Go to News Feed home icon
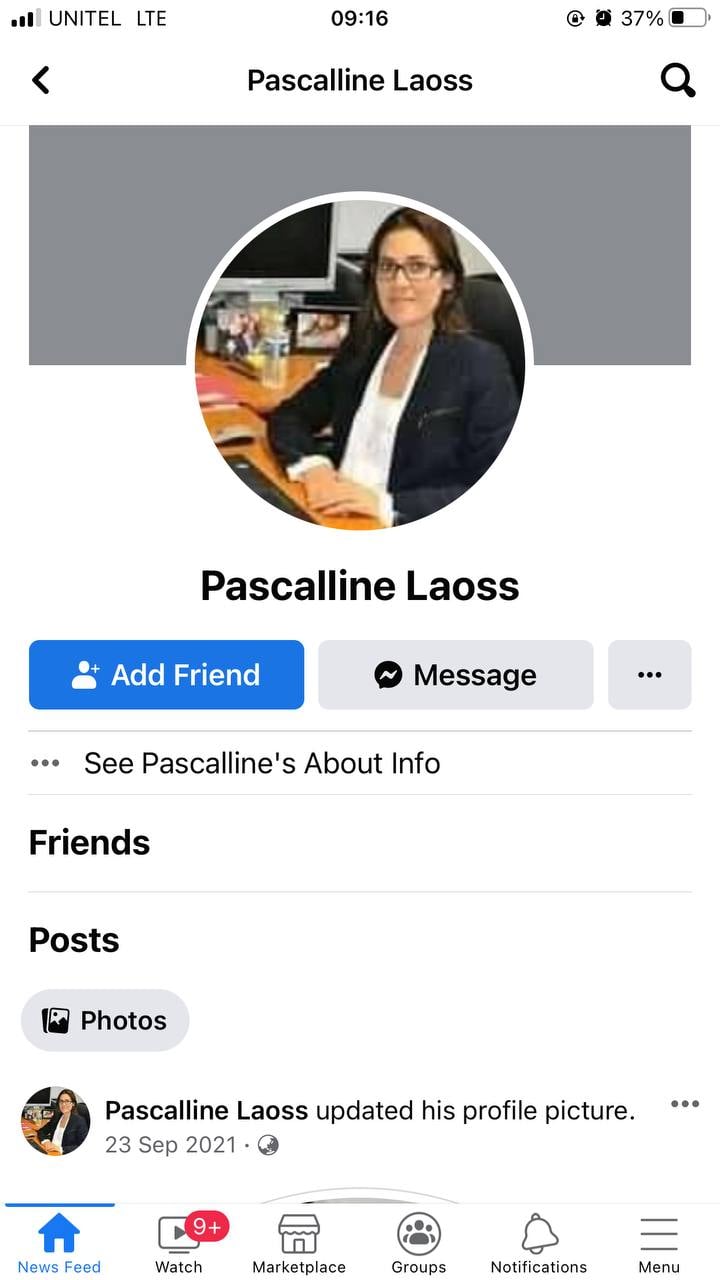 coord(59,1233)
